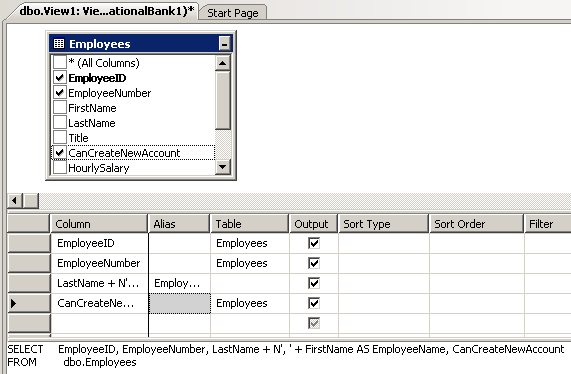
Task: Toggle Output for EmployeeID grid row
Action: [314, 243]
